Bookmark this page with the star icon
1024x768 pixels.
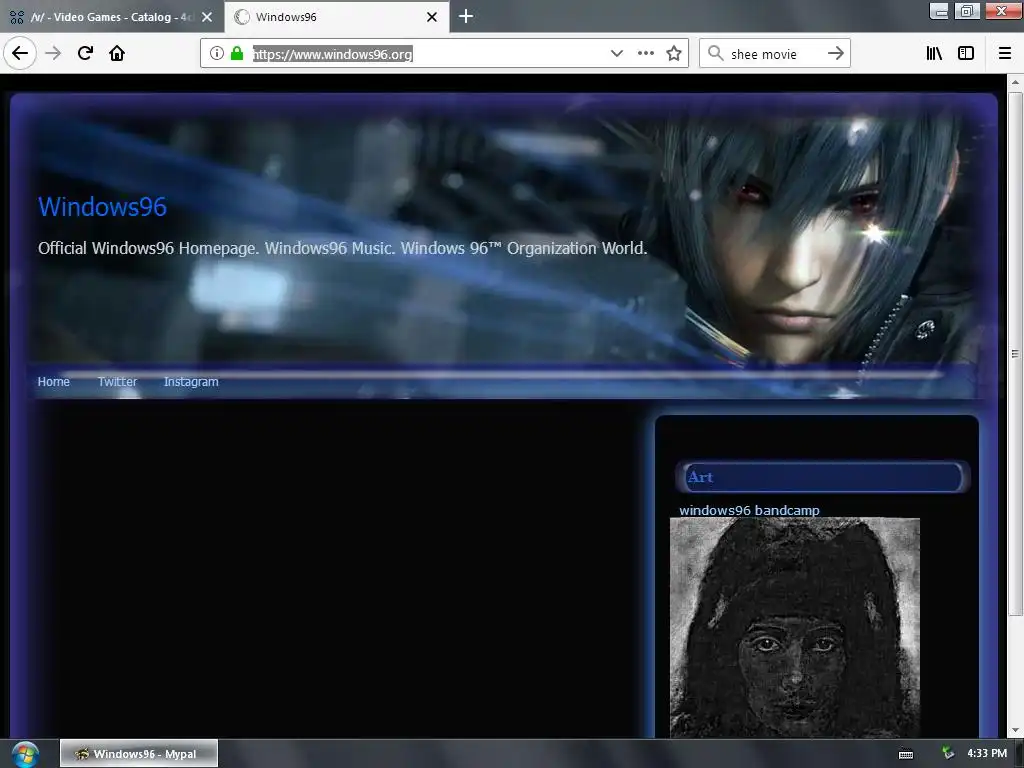click(x=674, y=54)
